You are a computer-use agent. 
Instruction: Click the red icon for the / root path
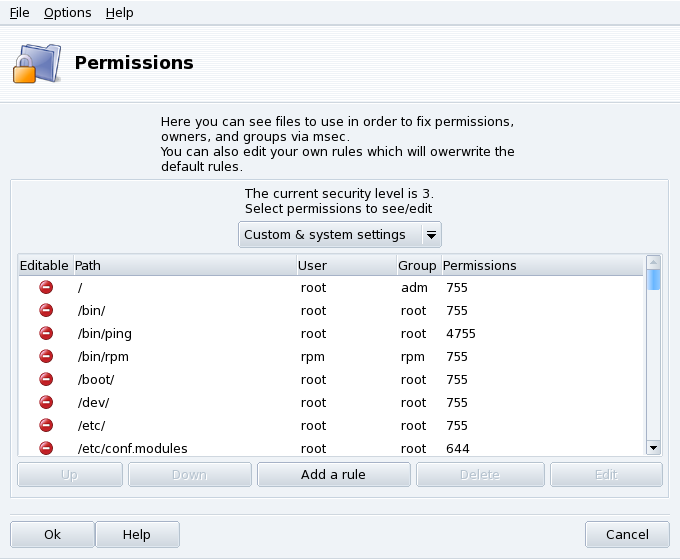point(46,287)
